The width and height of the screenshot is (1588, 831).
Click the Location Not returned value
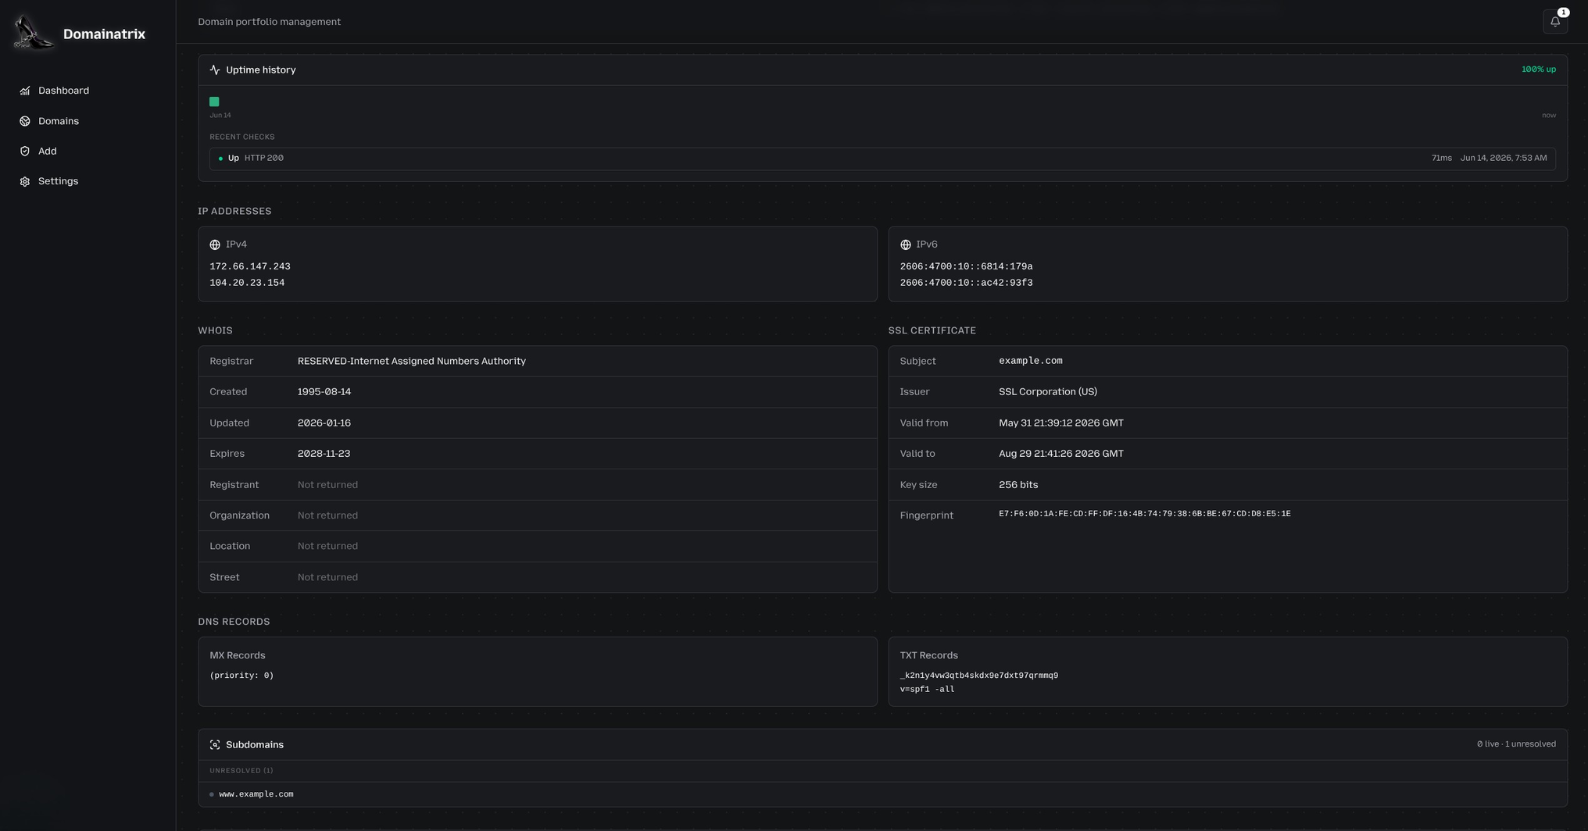click(x=327, y=546)
